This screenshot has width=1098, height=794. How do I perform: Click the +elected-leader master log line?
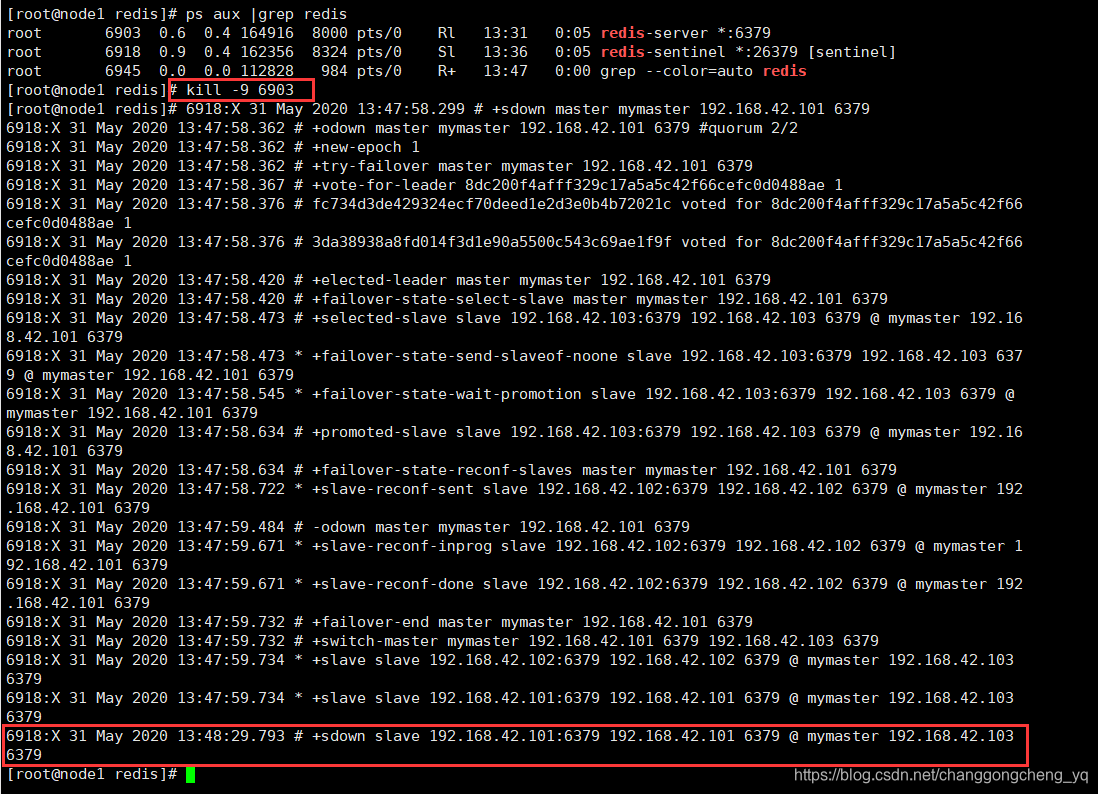pos(389,279)
